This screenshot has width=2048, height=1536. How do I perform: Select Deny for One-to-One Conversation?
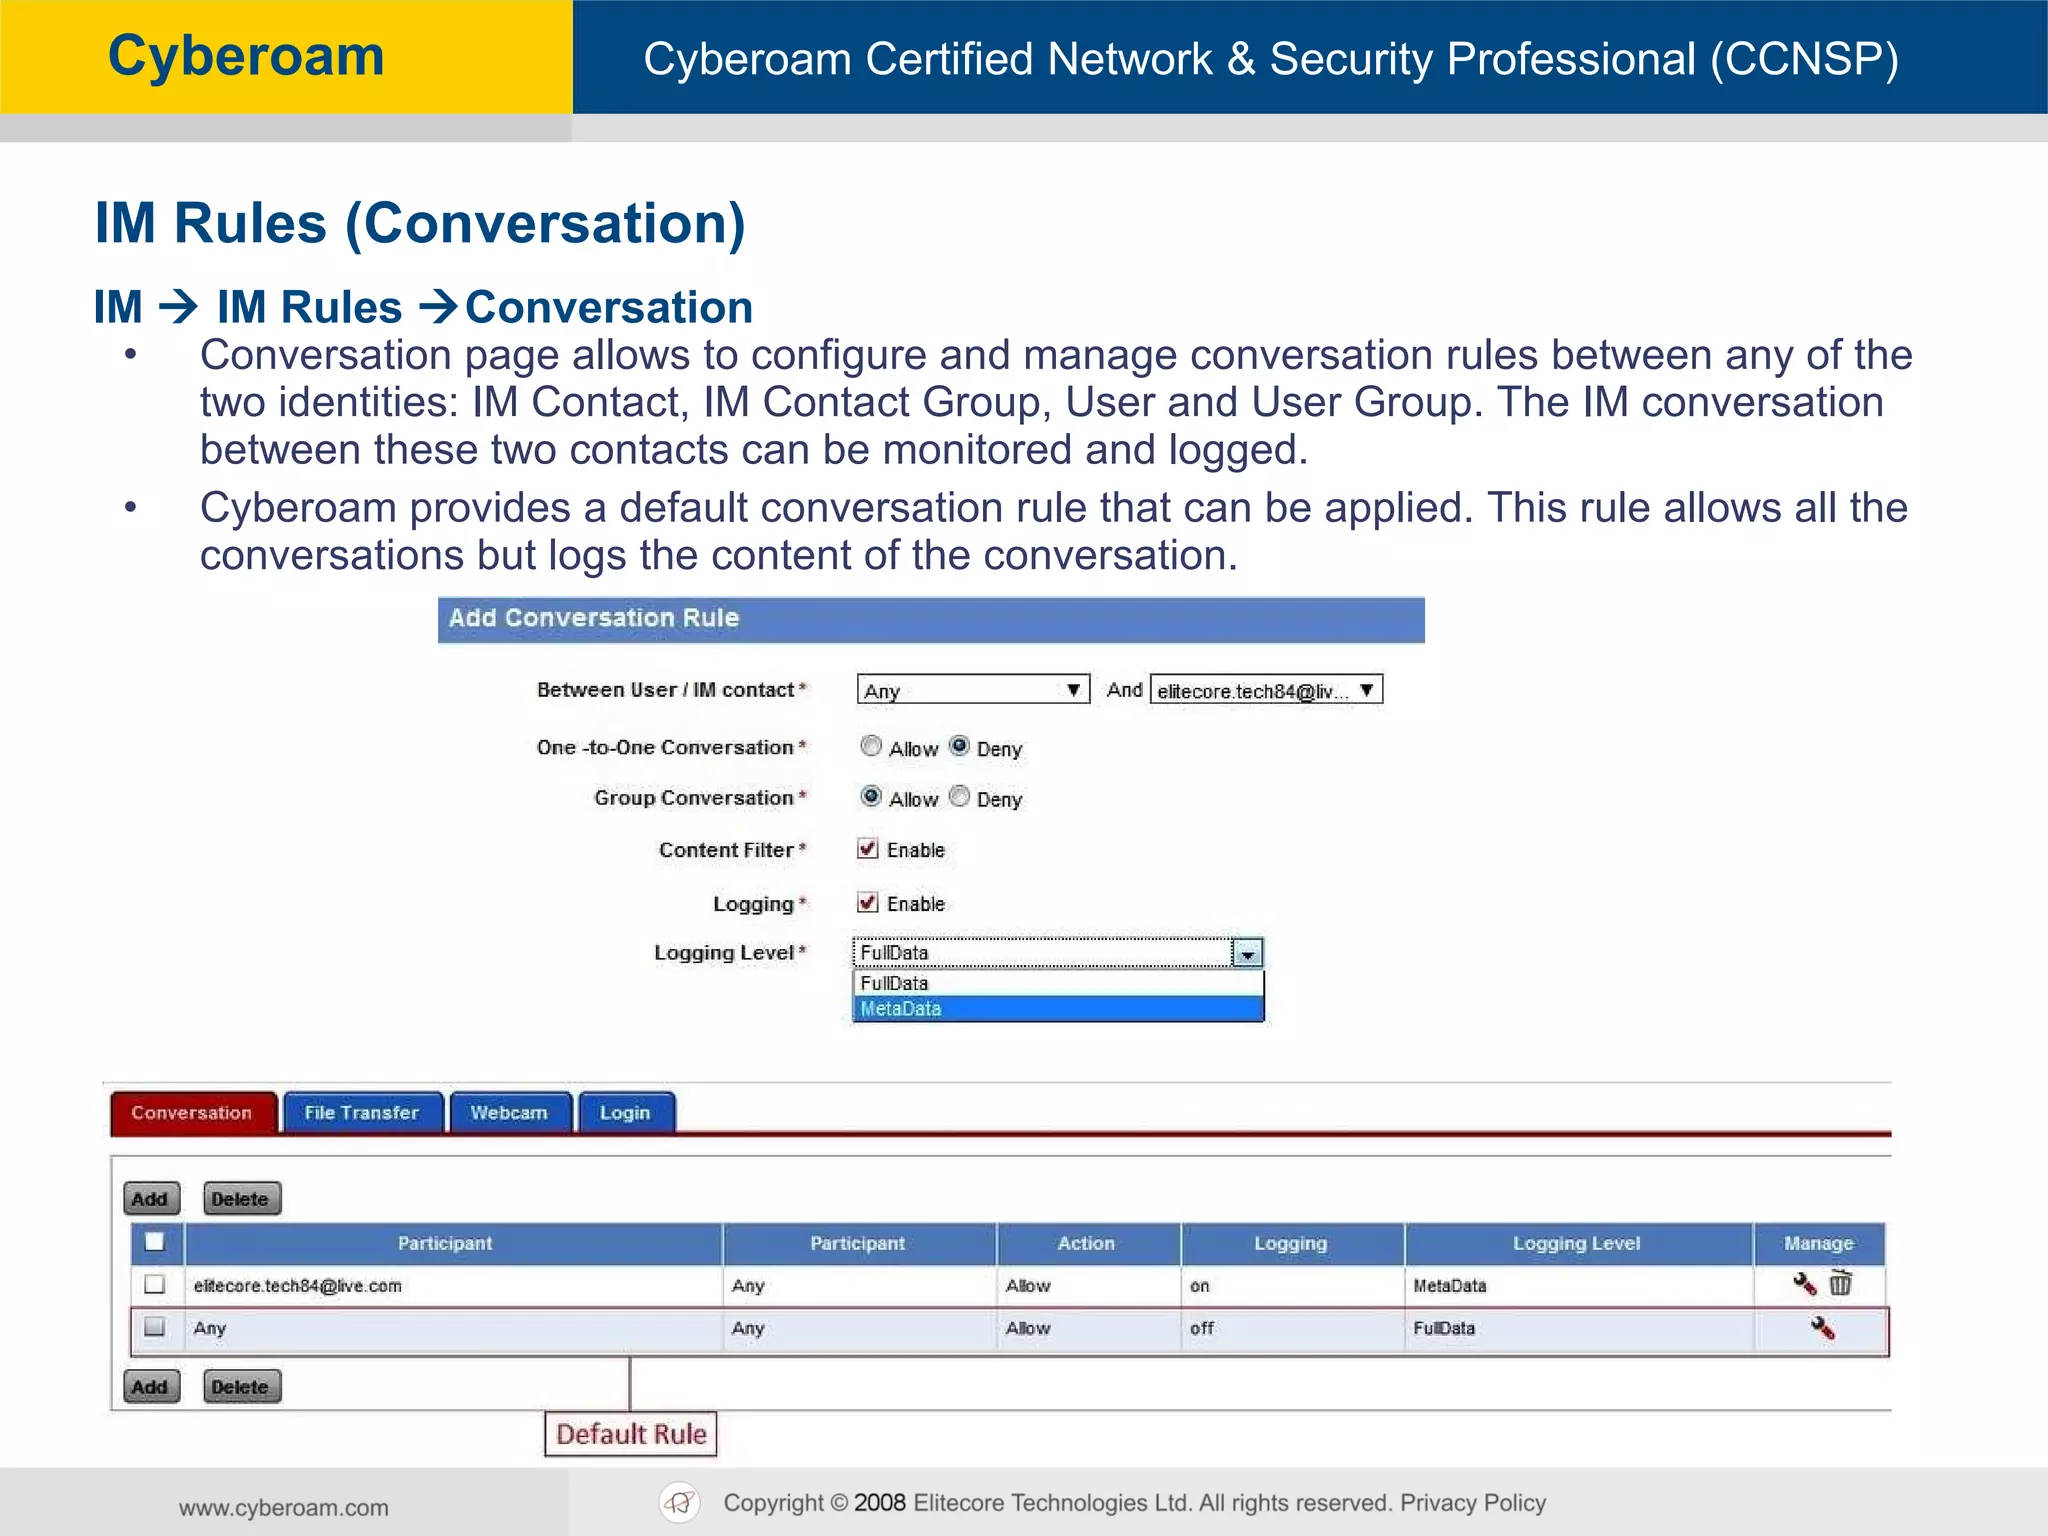(x=959, y=746)
